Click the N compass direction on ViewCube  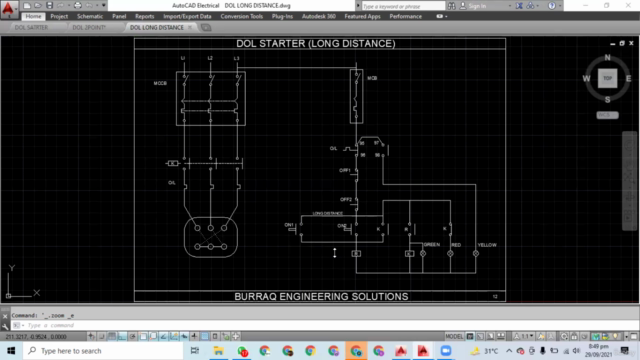pos(607,58)
